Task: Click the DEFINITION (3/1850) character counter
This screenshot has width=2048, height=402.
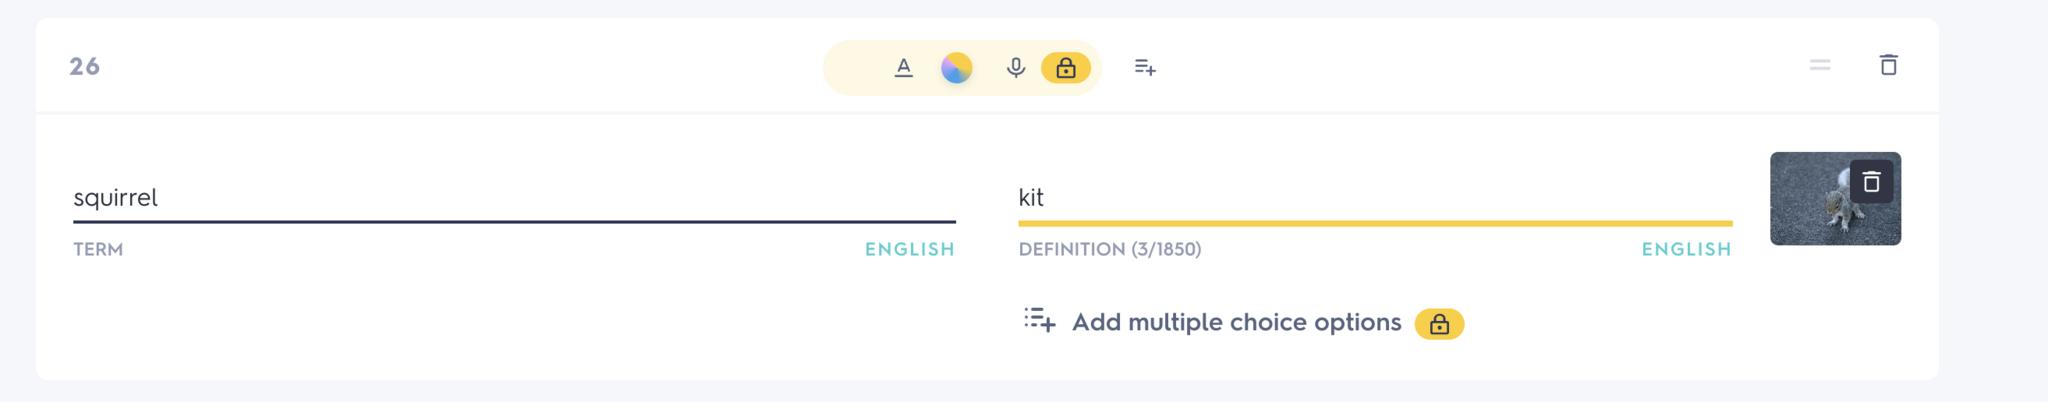Action: click(1109, 249)
